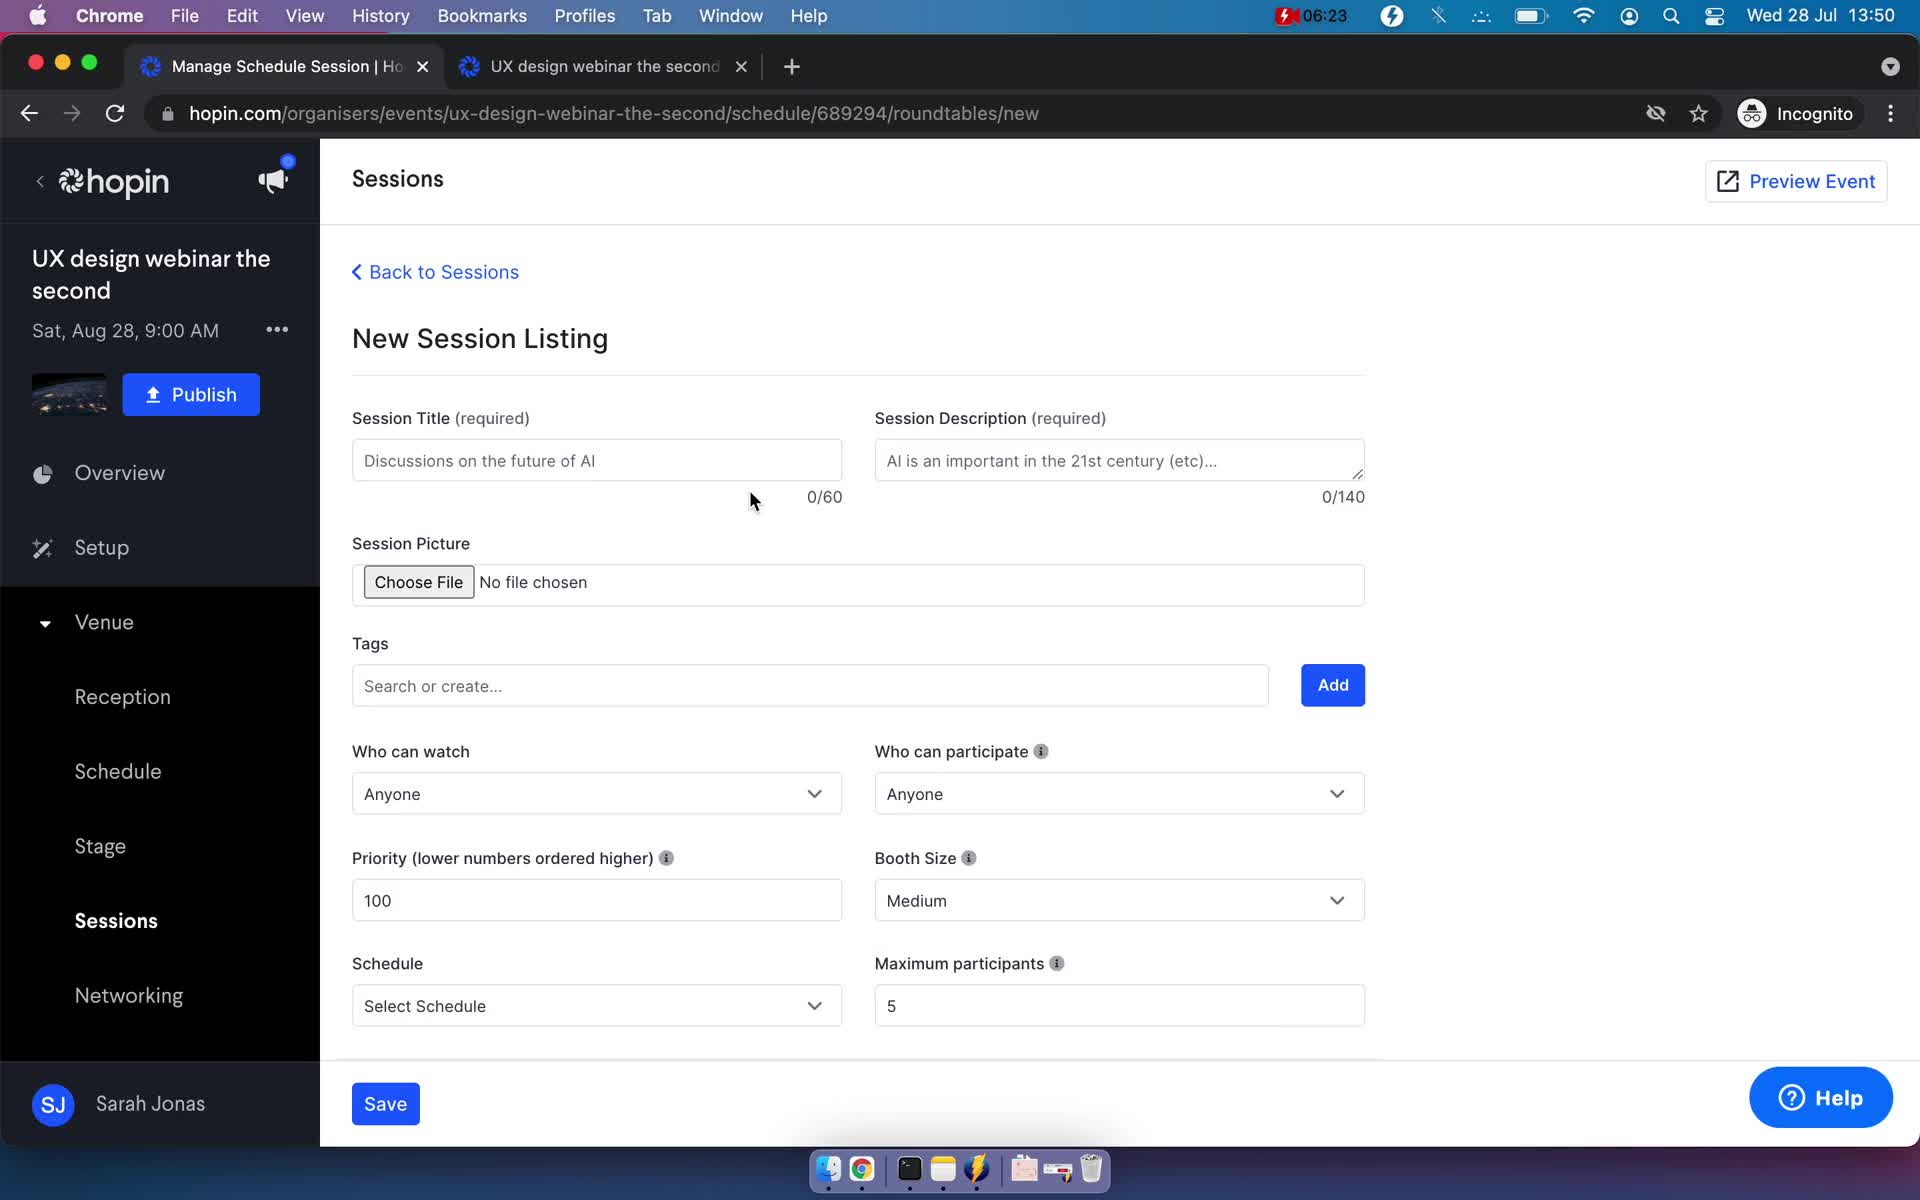This screenshot has height=1200, width=1920.
Task: Click the Save button
Action: pos(385,1104)
